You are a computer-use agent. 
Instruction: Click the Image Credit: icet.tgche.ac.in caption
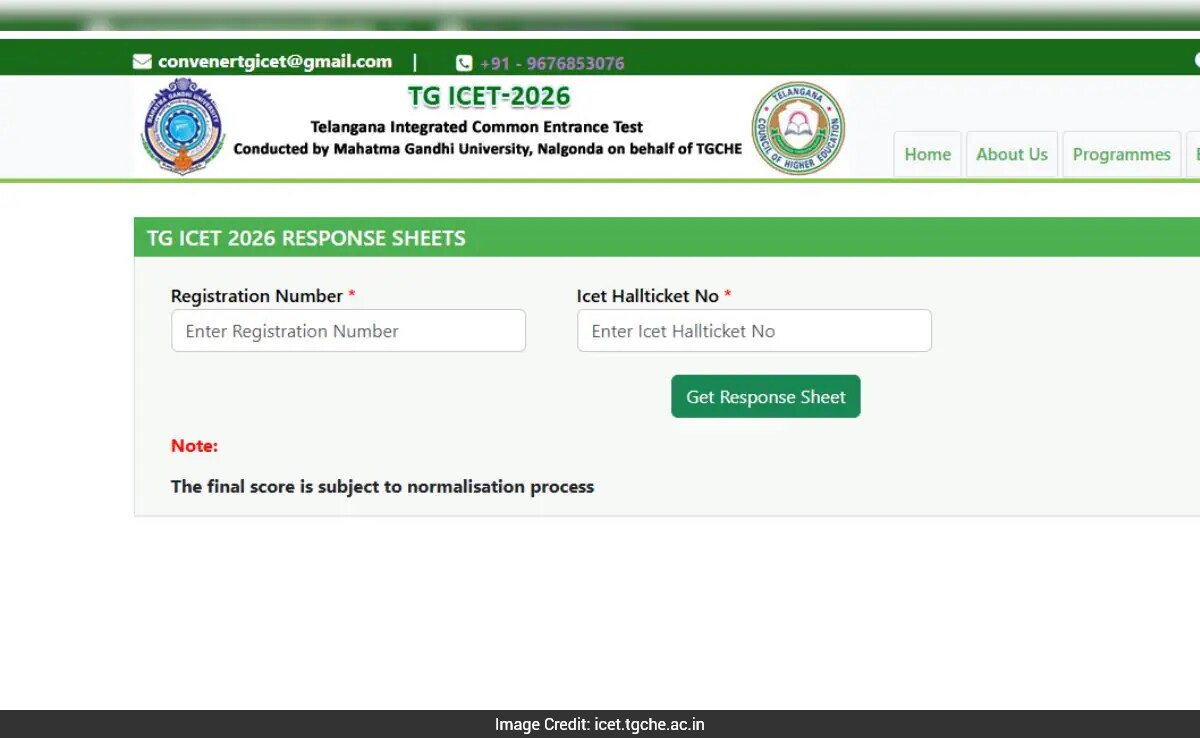click(600, 724)
